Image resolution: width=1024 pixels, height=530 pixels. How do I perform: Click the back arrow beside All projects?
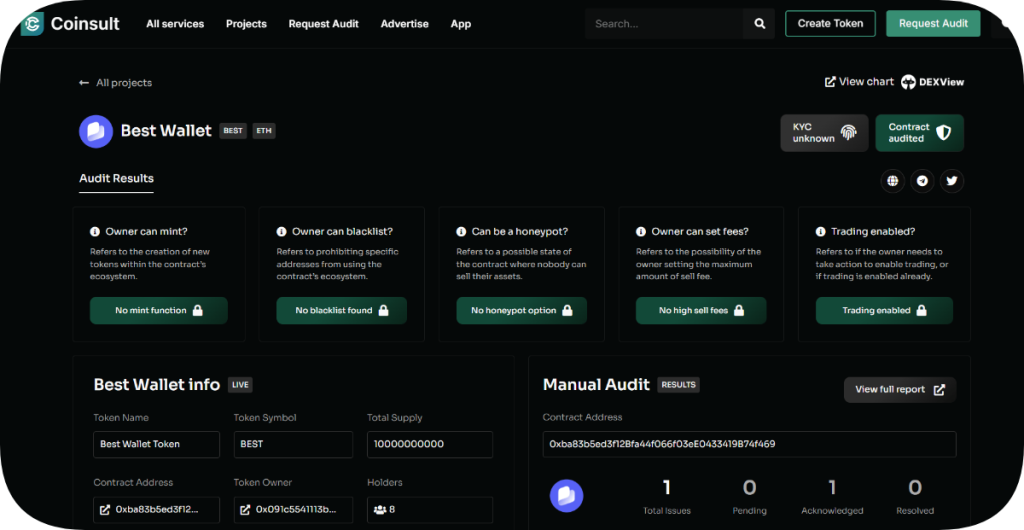click(84, 83)
